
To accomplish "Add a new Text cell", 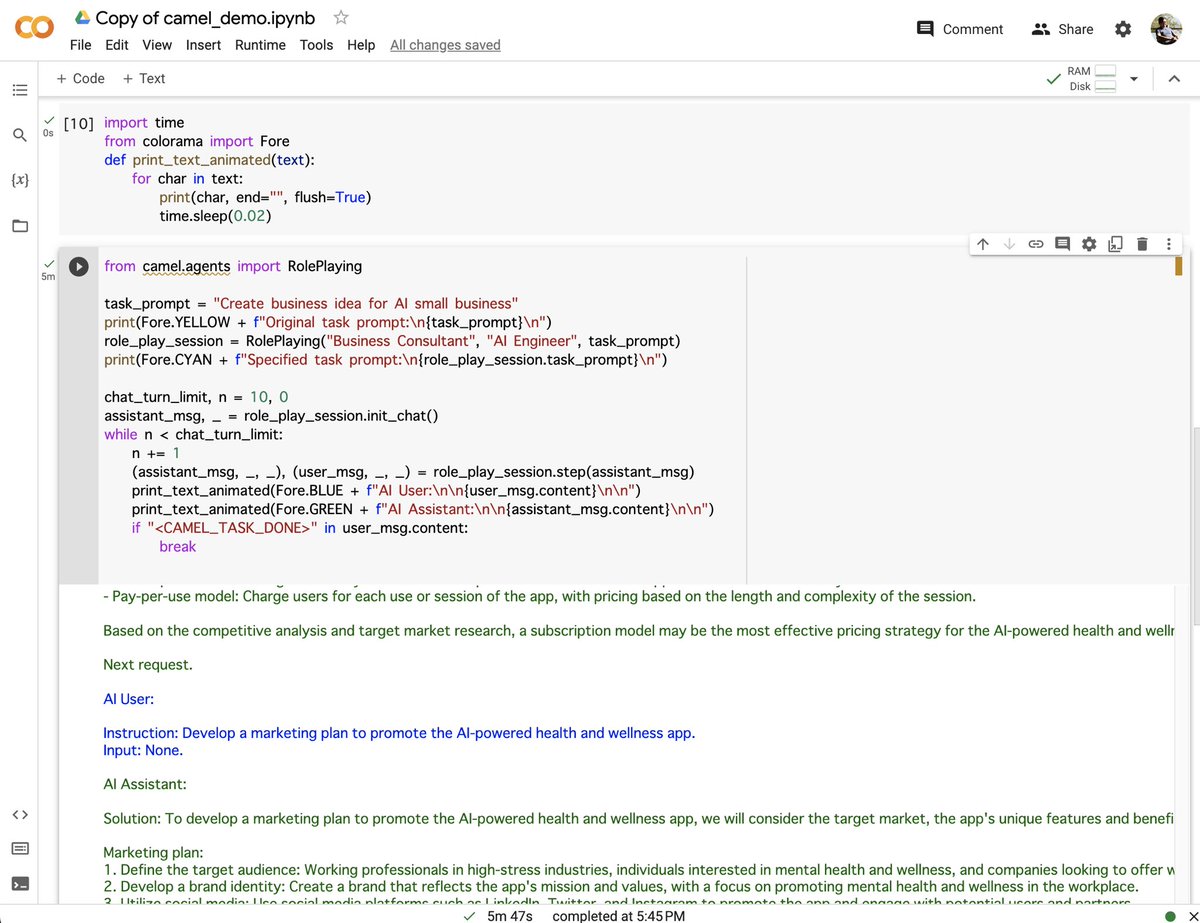I will coord(143,78).
